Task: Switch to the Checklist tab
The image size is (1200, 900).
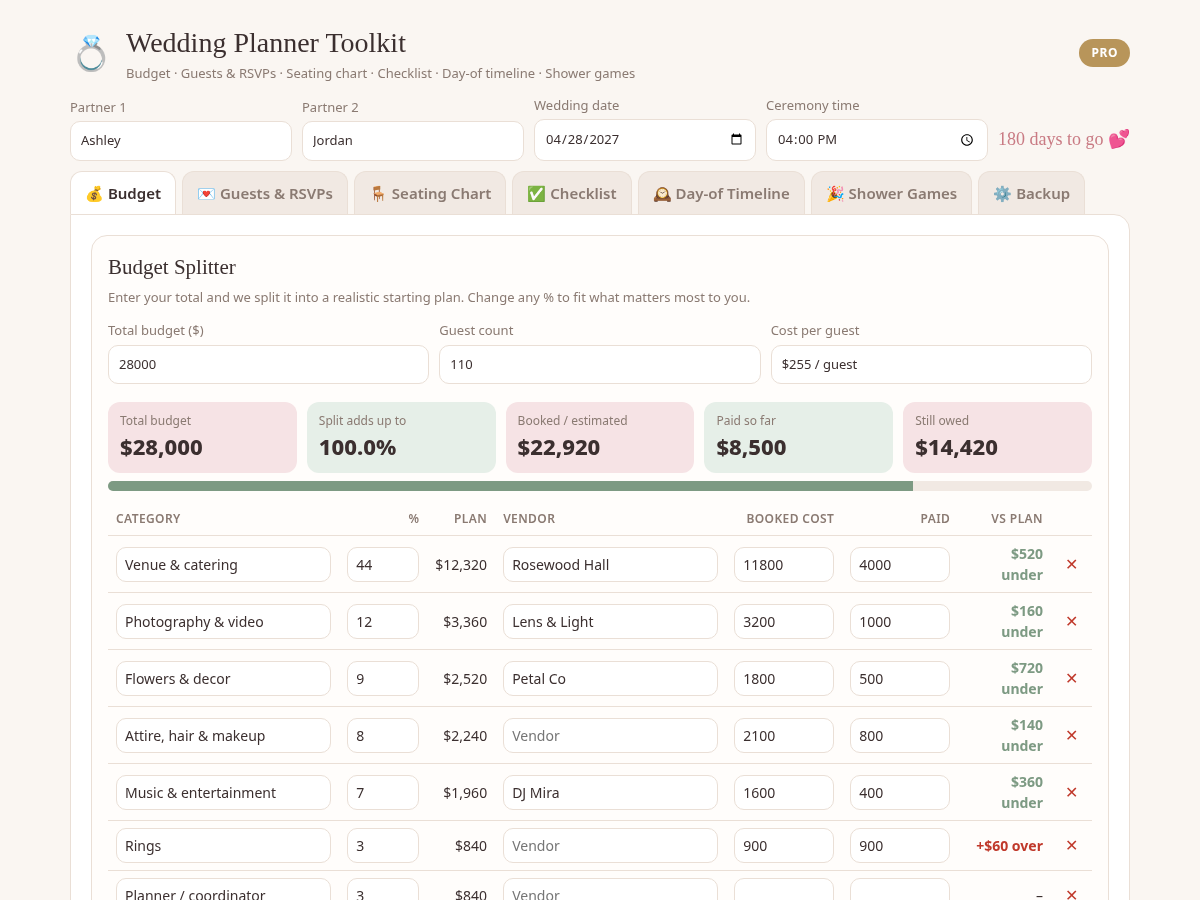Action: tap(572, 193)
